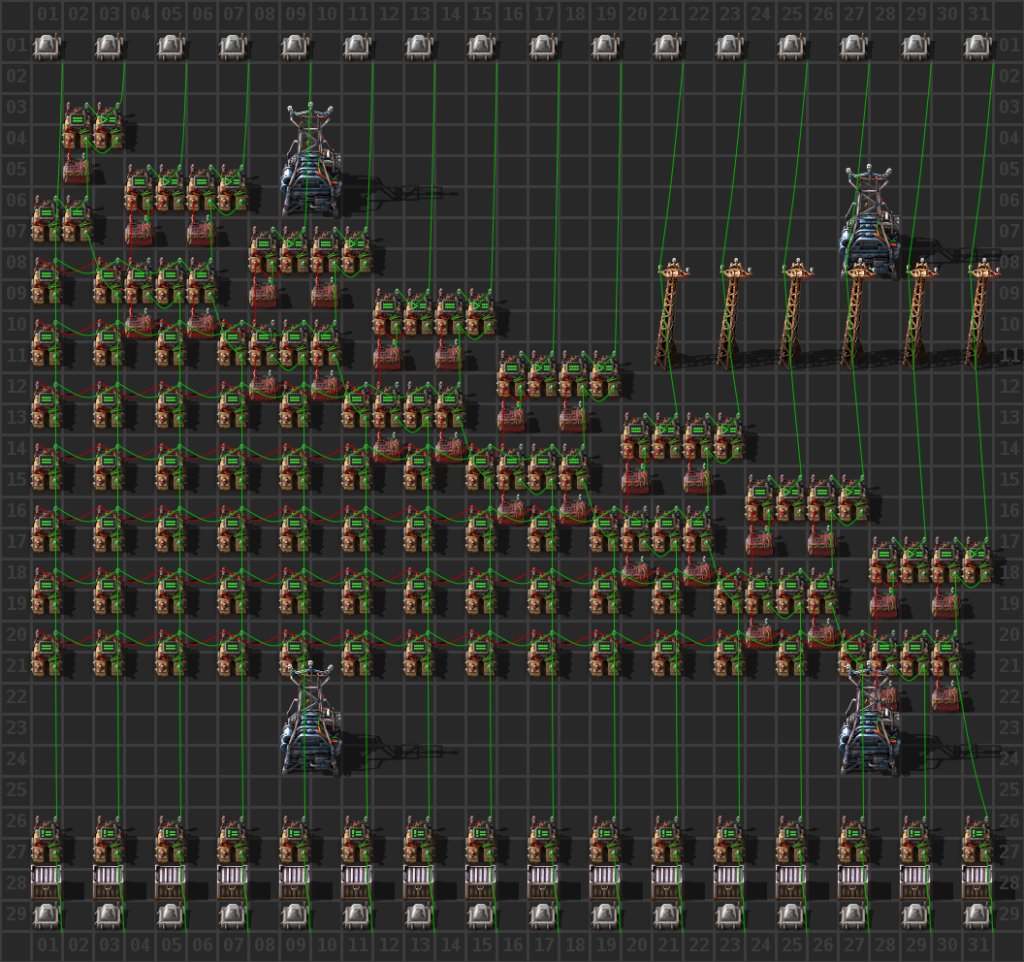
Task: Open the red constant combinator at column 16, row 13
Action: coord(510,418)
